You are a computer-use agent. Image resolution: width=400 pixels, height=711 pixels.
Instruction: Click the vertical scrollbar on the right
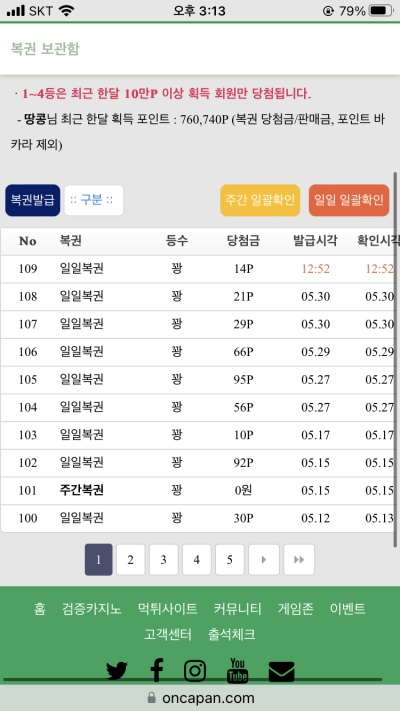tap(395, 359)
